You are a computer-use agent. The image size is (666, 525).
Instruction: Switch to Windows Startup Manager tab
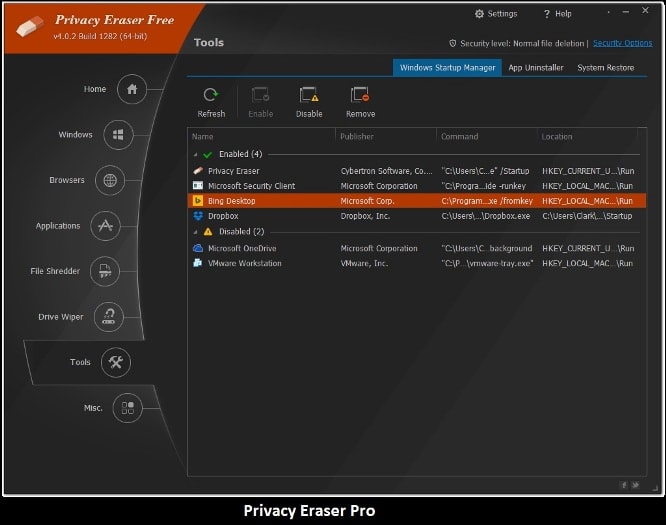(447, 68)
